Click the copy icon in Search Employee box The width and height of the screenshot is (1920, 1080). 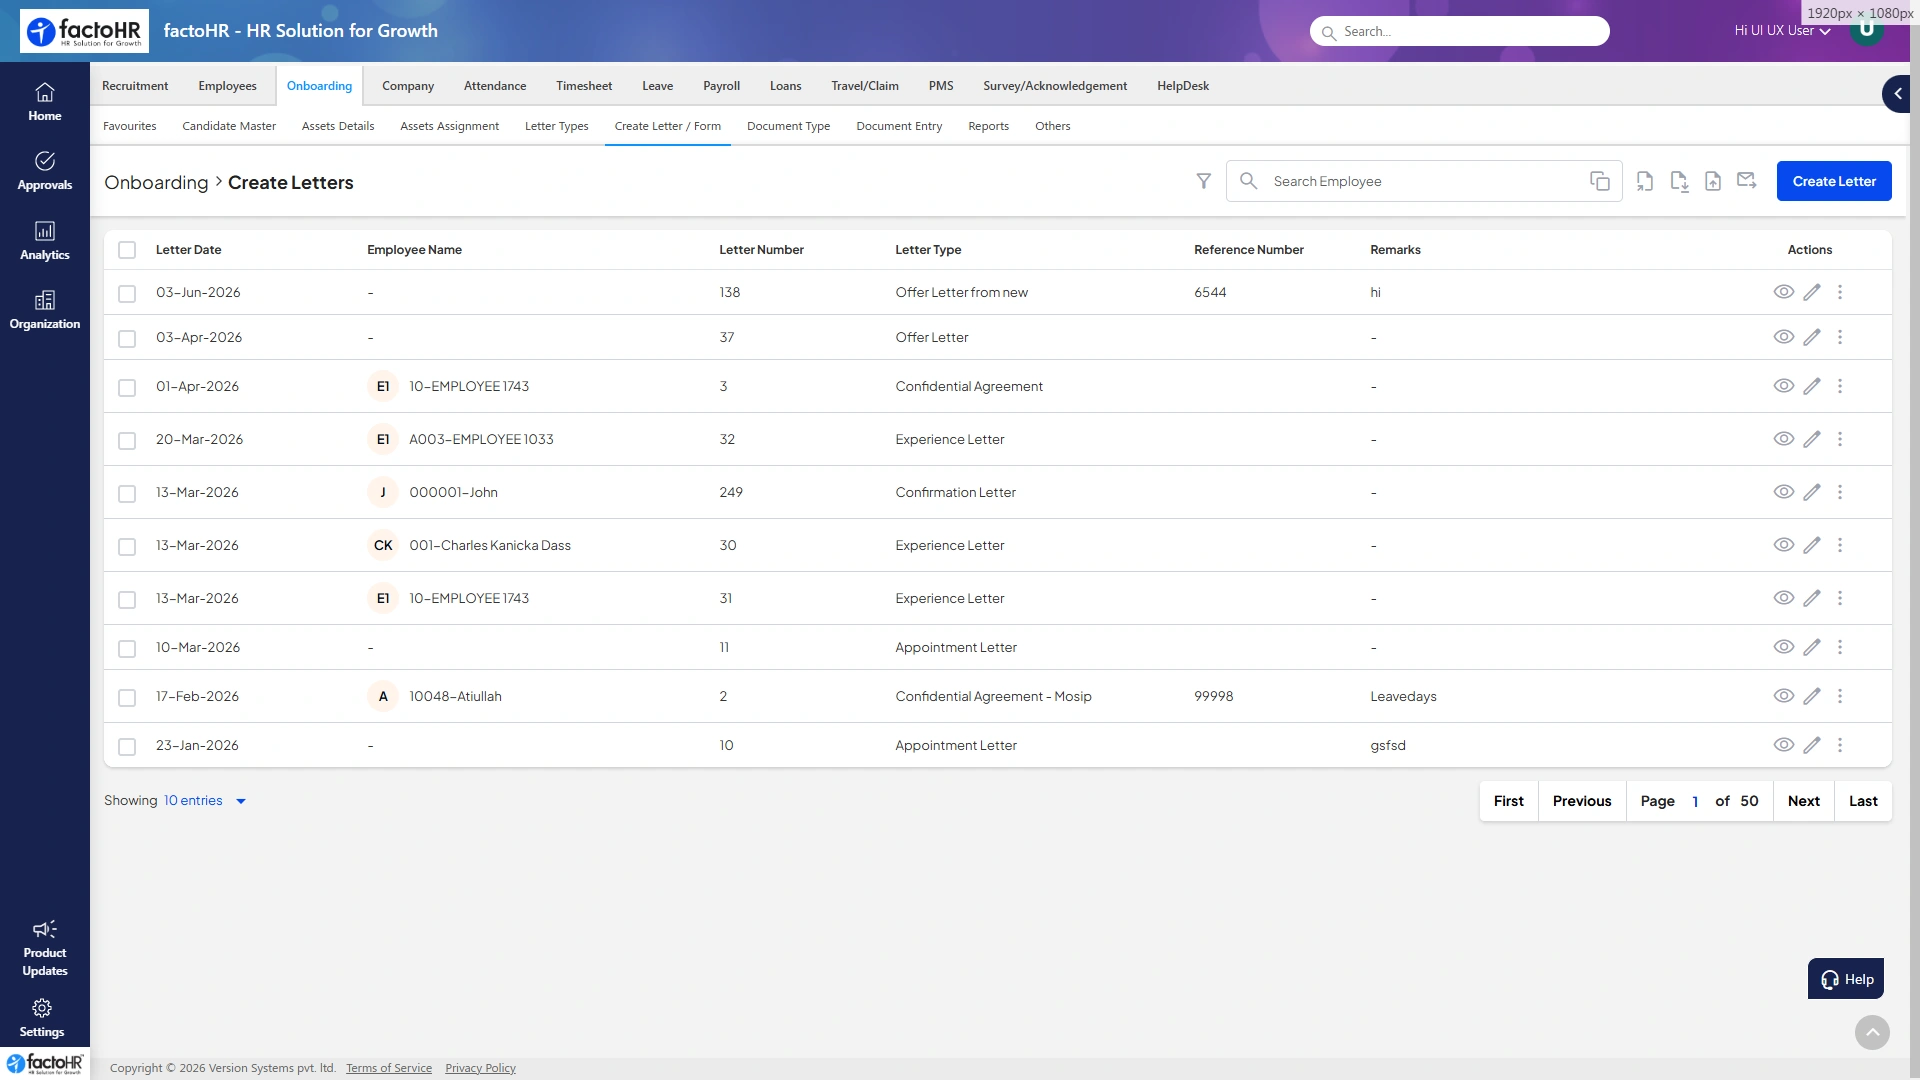tap(1600, 181)
